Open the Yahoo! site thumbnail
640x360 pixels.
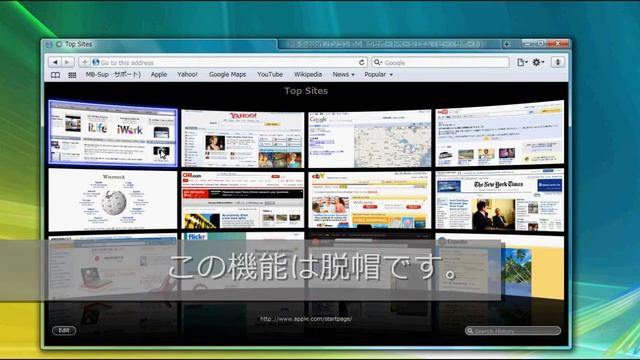pyautogui.click(x=242, y=138)
